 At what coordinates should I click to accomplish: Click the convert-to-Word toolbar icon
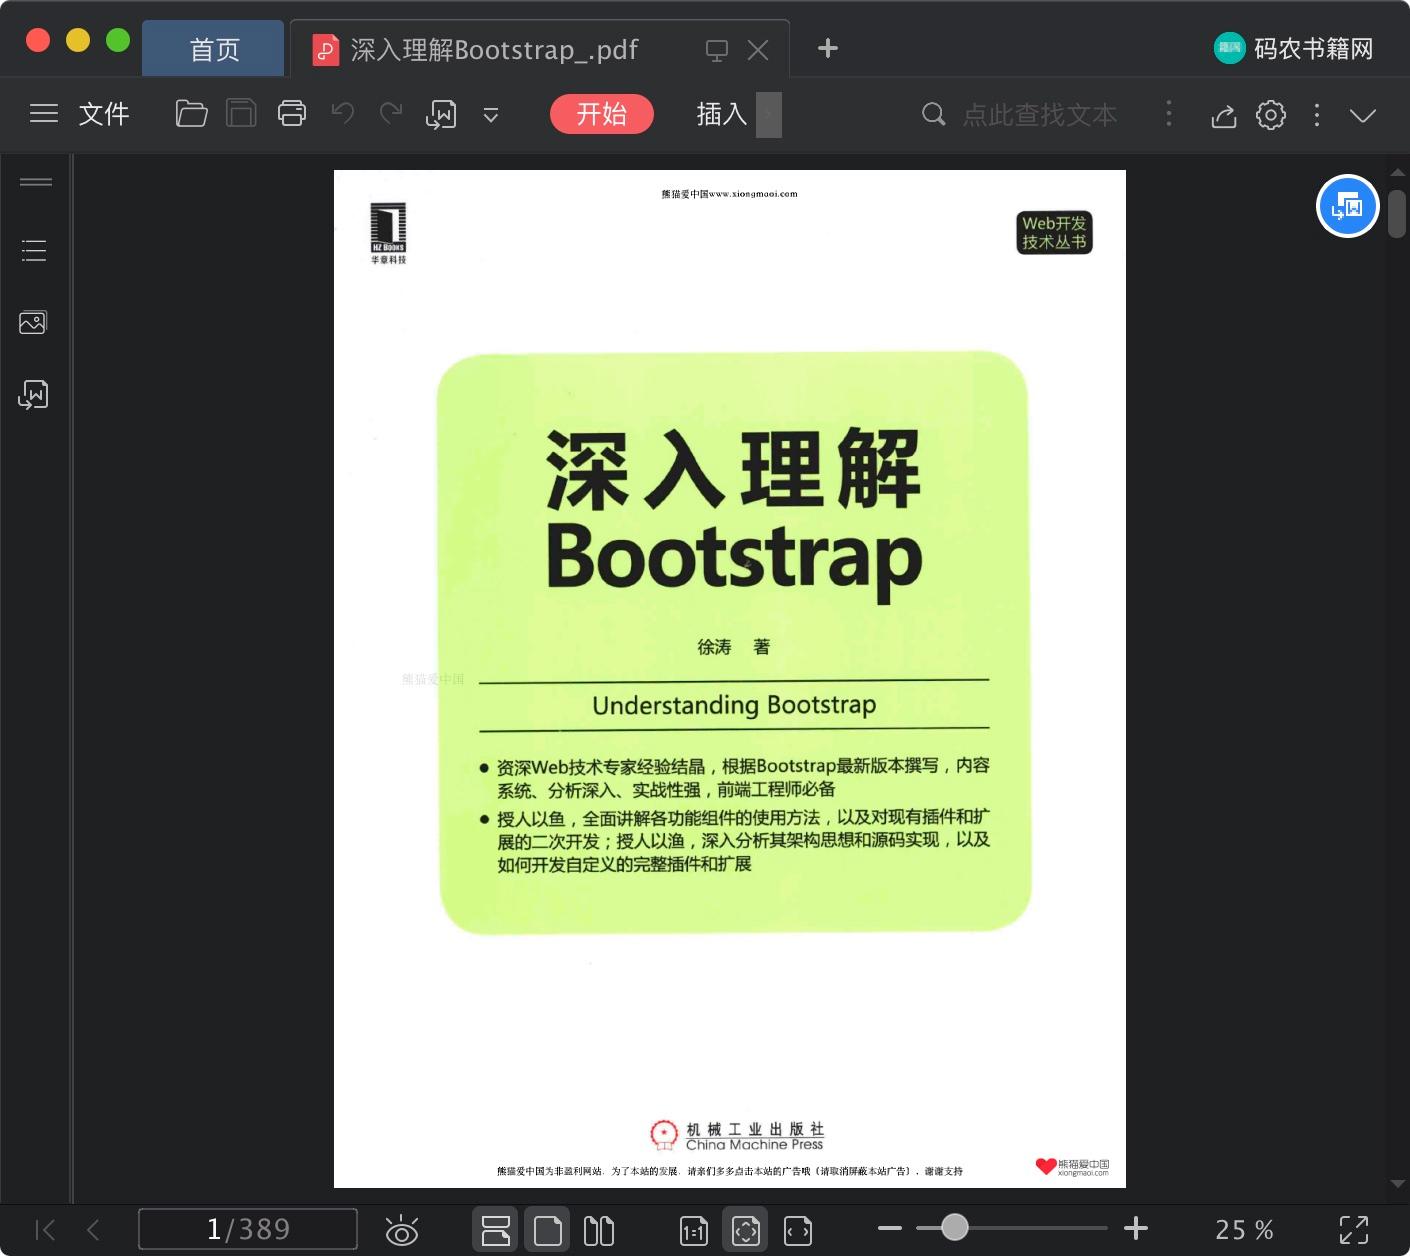(x=441, y=115)
